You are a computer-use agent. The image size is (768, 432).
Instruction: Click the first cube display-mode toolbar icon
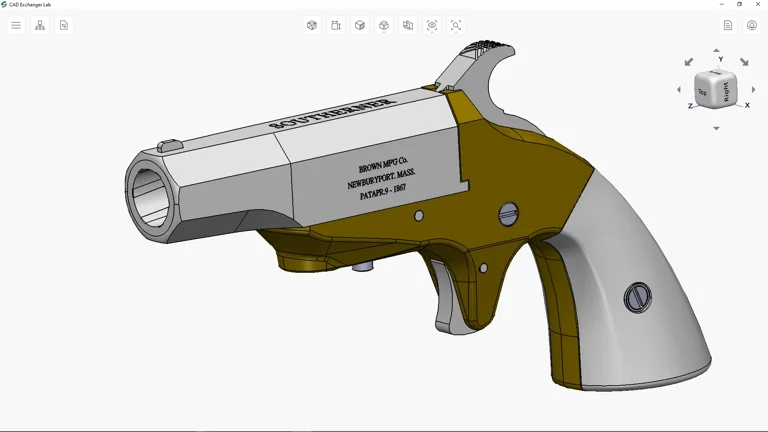pyautogui.click(x=312, y=25)
